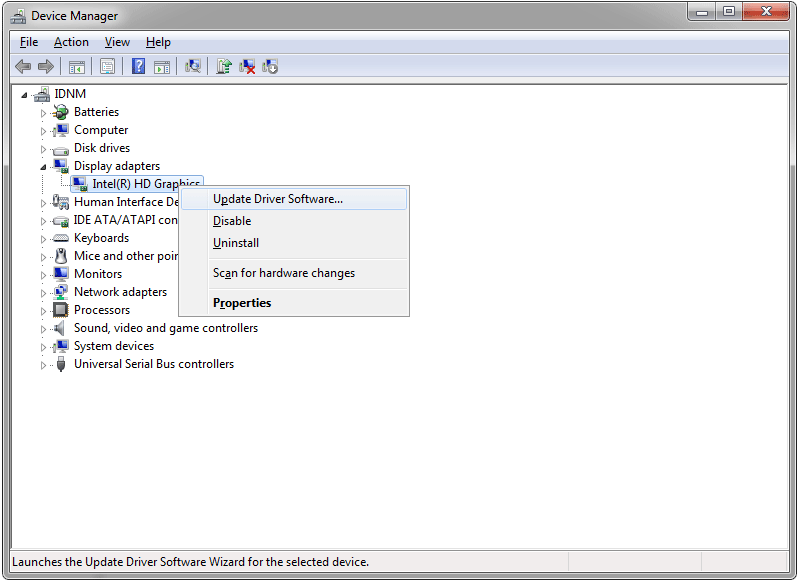This screenshot has width=798, height=580.
Task: Open the Action menu
Action: pos(71,42)
